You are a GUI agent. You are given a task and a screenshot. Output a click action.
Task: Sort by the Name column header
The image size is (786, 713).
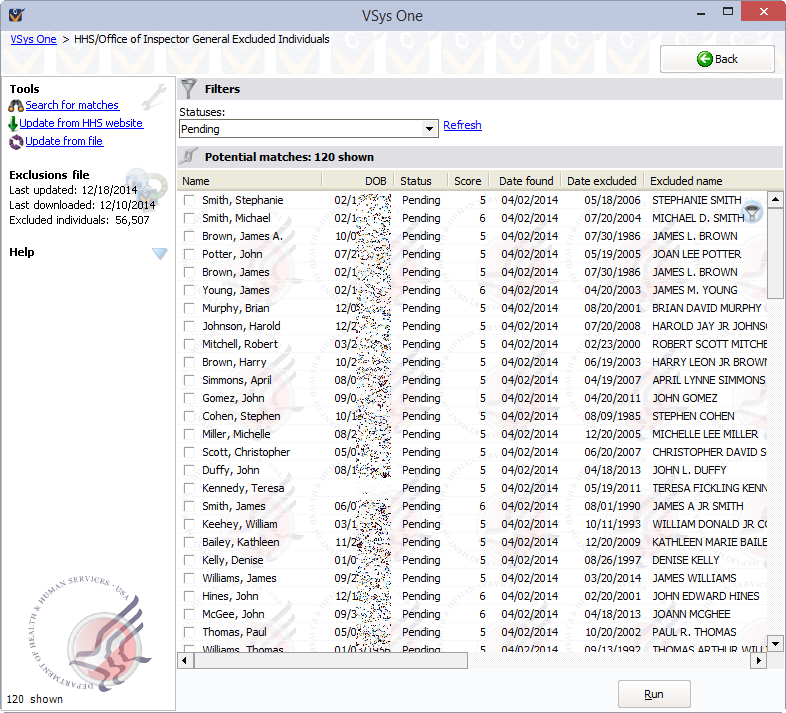coord(250,181)
